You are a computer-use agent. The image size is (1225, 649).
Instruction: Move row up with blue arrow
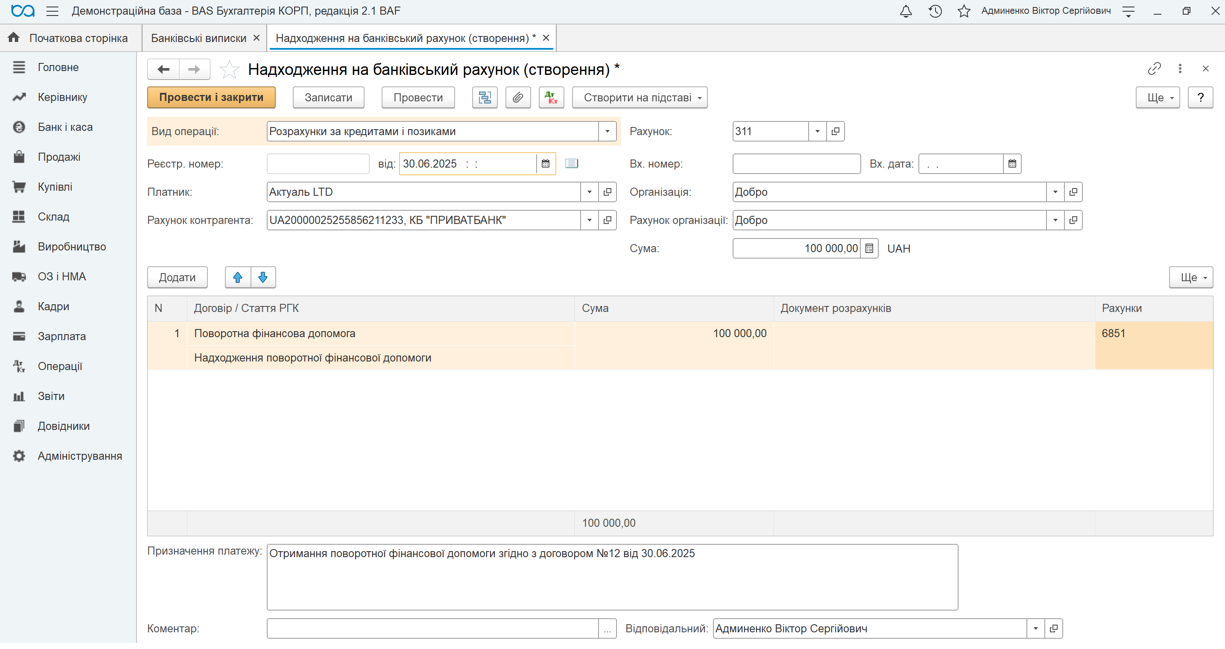pos(237,277)
